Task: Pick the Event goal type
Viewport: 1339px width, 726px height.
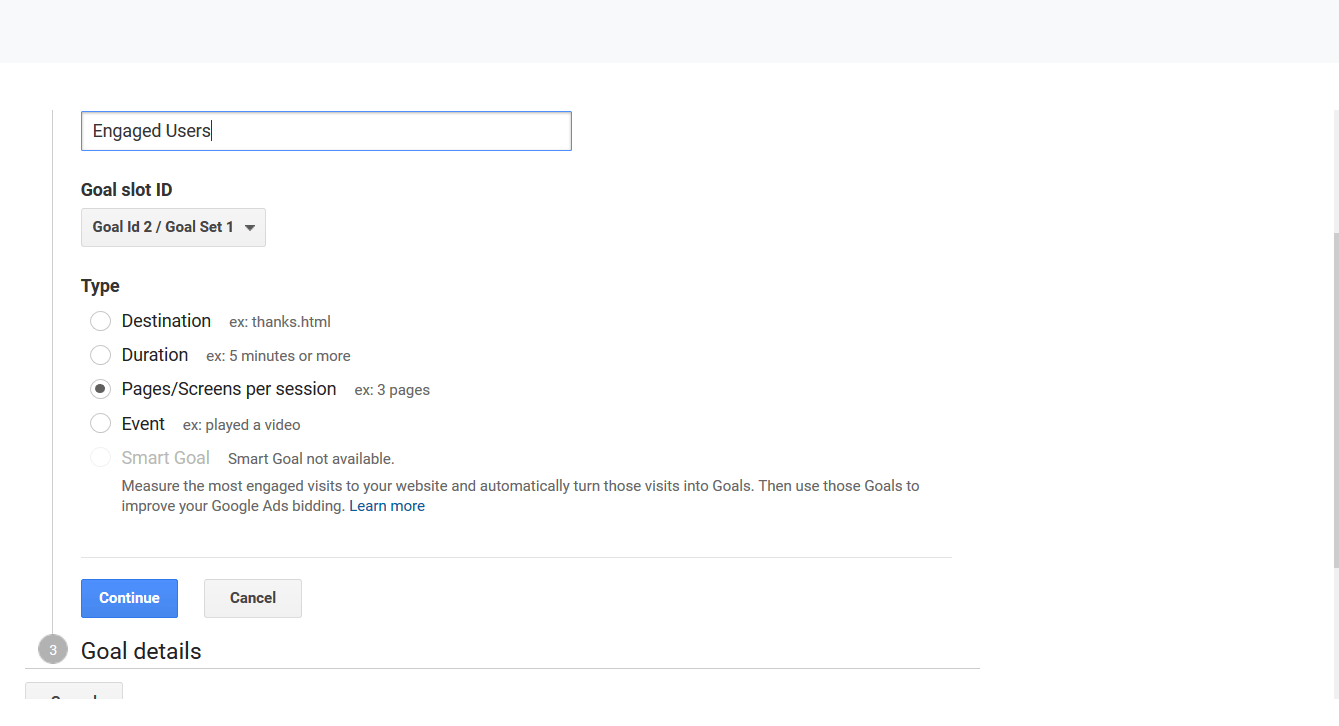Action: [x=100, y=423]
